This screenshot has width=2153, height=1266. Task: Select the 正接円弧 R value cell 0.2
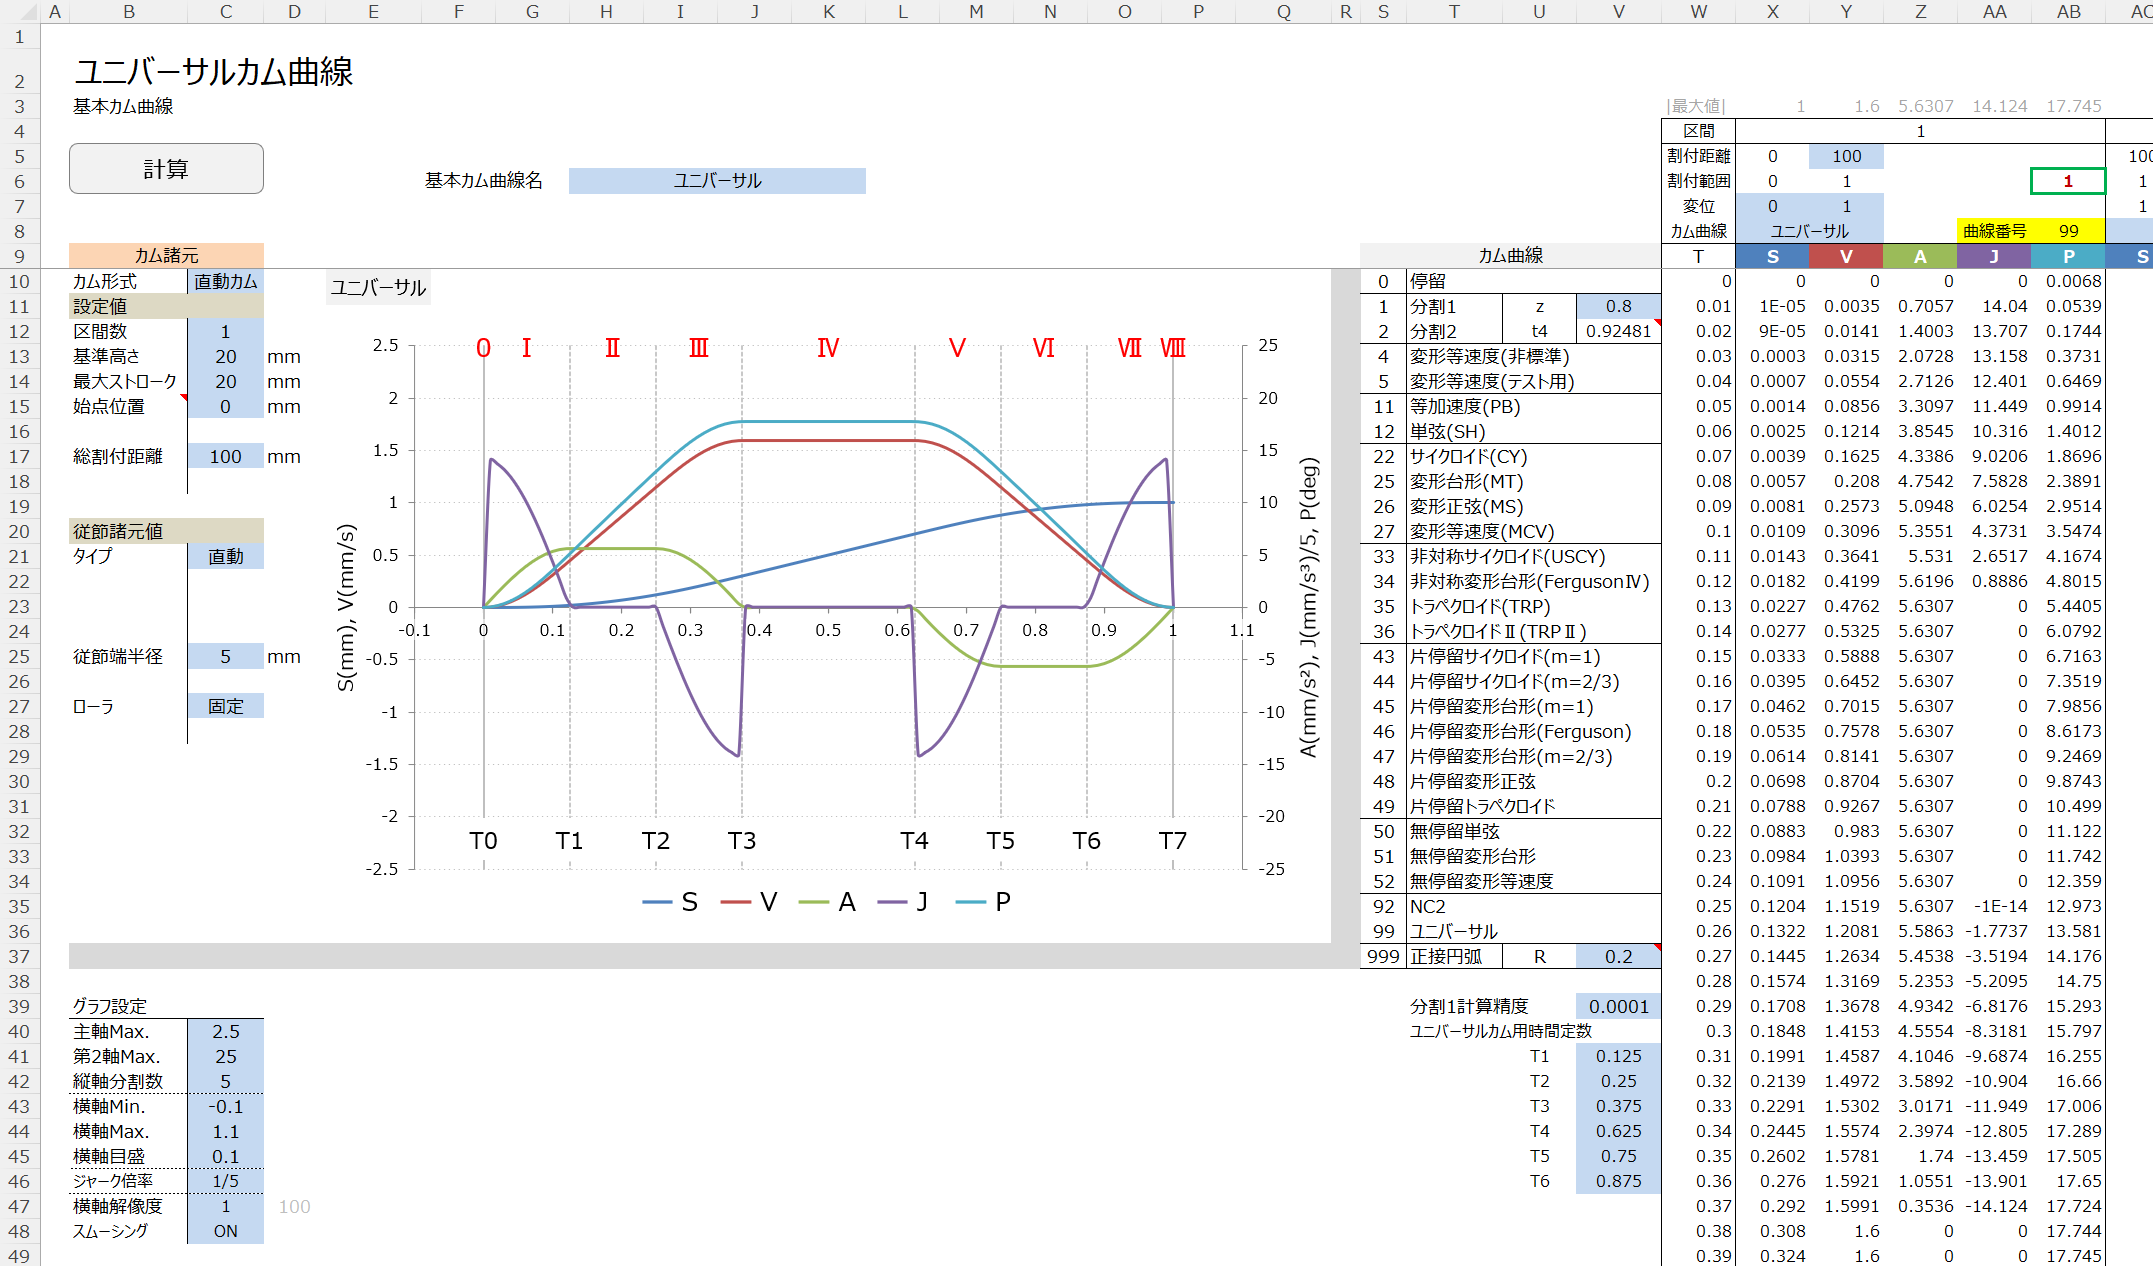tap(1617, 957)
